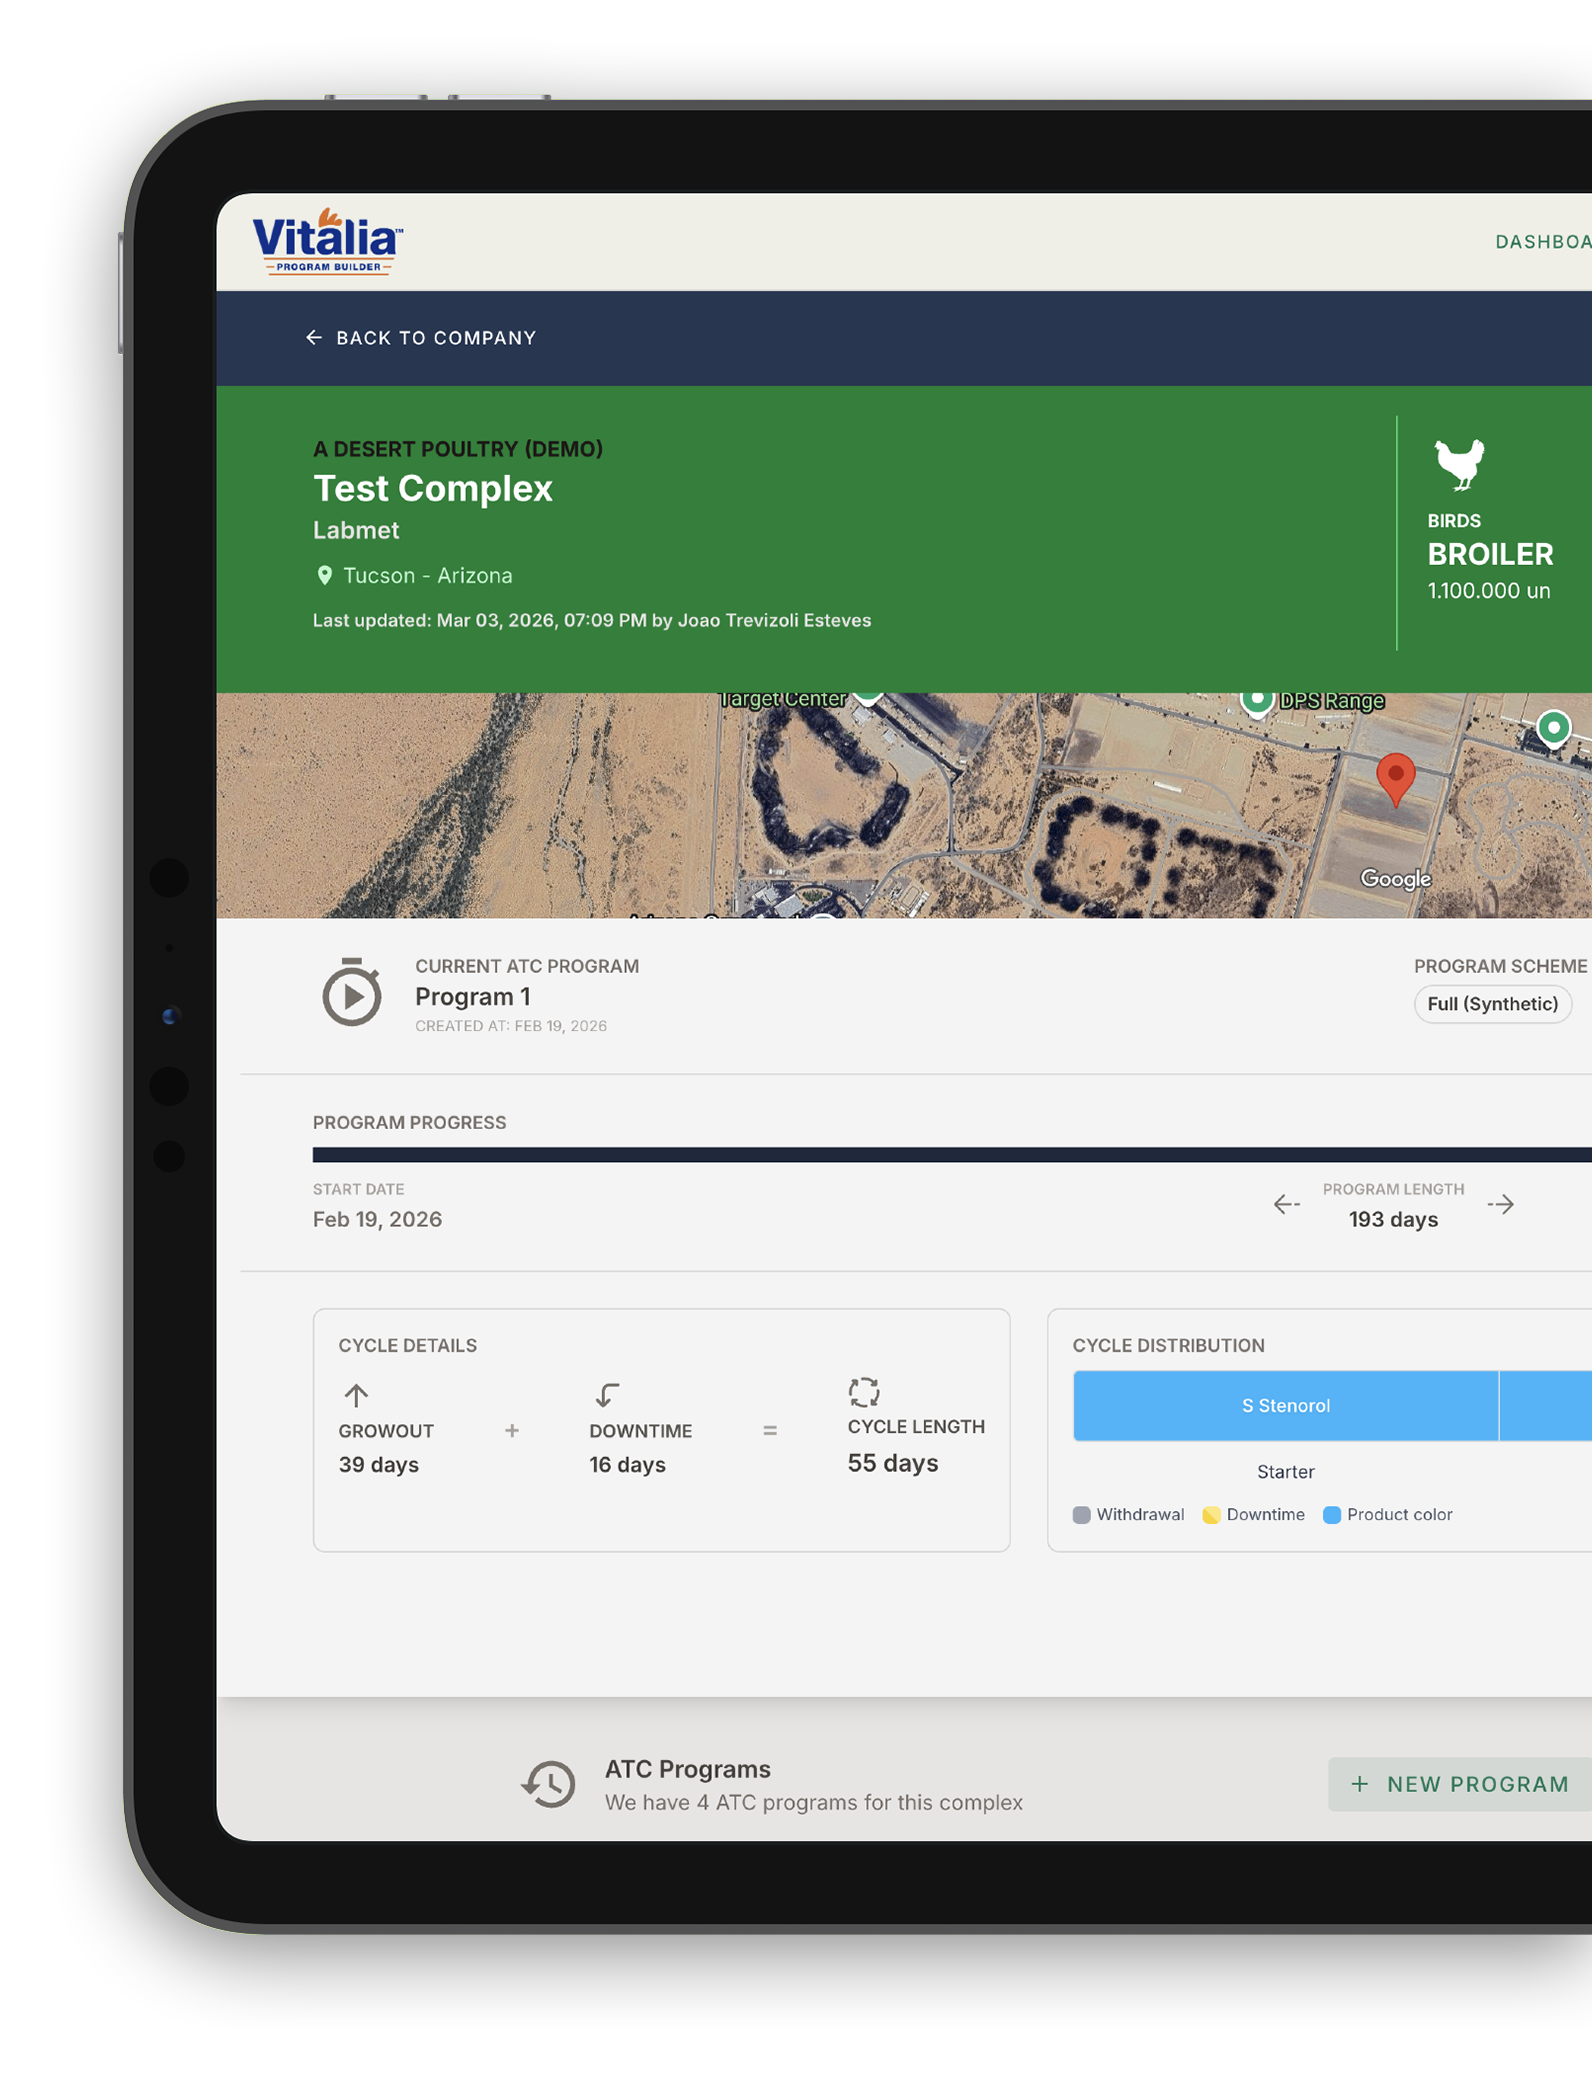Viewport: 1592px width, 2074px height.
Task: Click the Vitalia Program Builder logo
Action: 328,241
